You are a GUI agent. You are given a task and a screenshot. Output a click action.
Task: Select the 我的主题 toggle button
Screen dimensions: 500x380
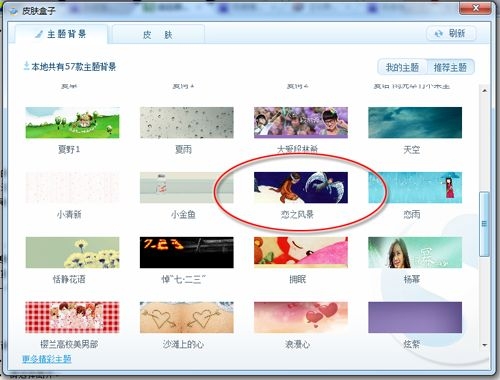point(402,67)
